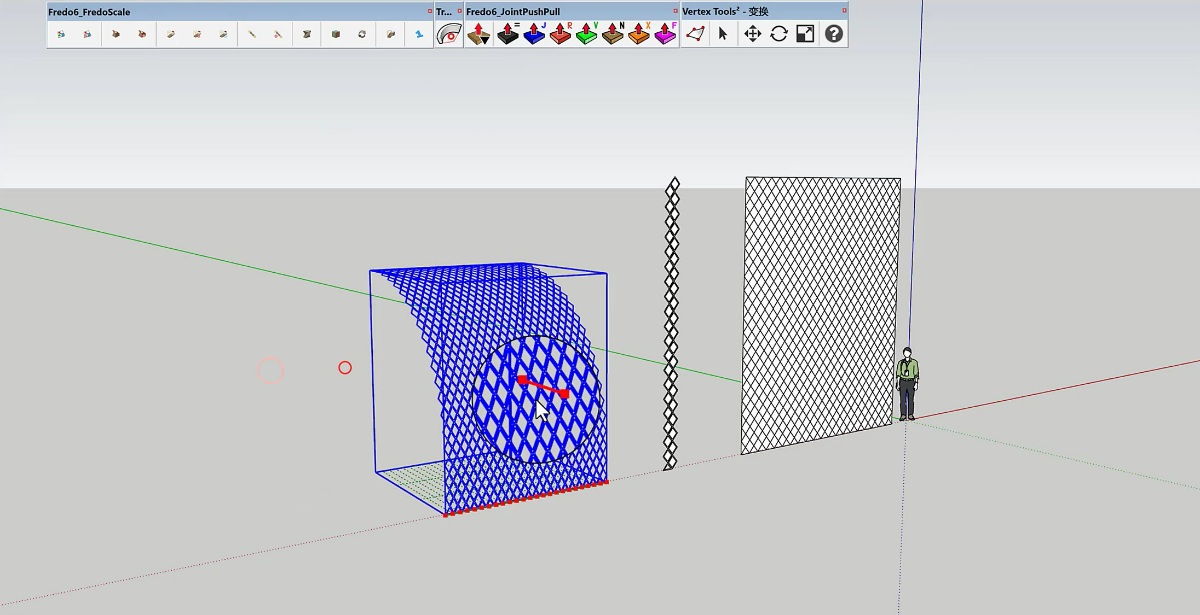Select the FredoScale Stretching tool, yellow stick icon
This screenshot has width=1200, height=615.
(252, 34)
